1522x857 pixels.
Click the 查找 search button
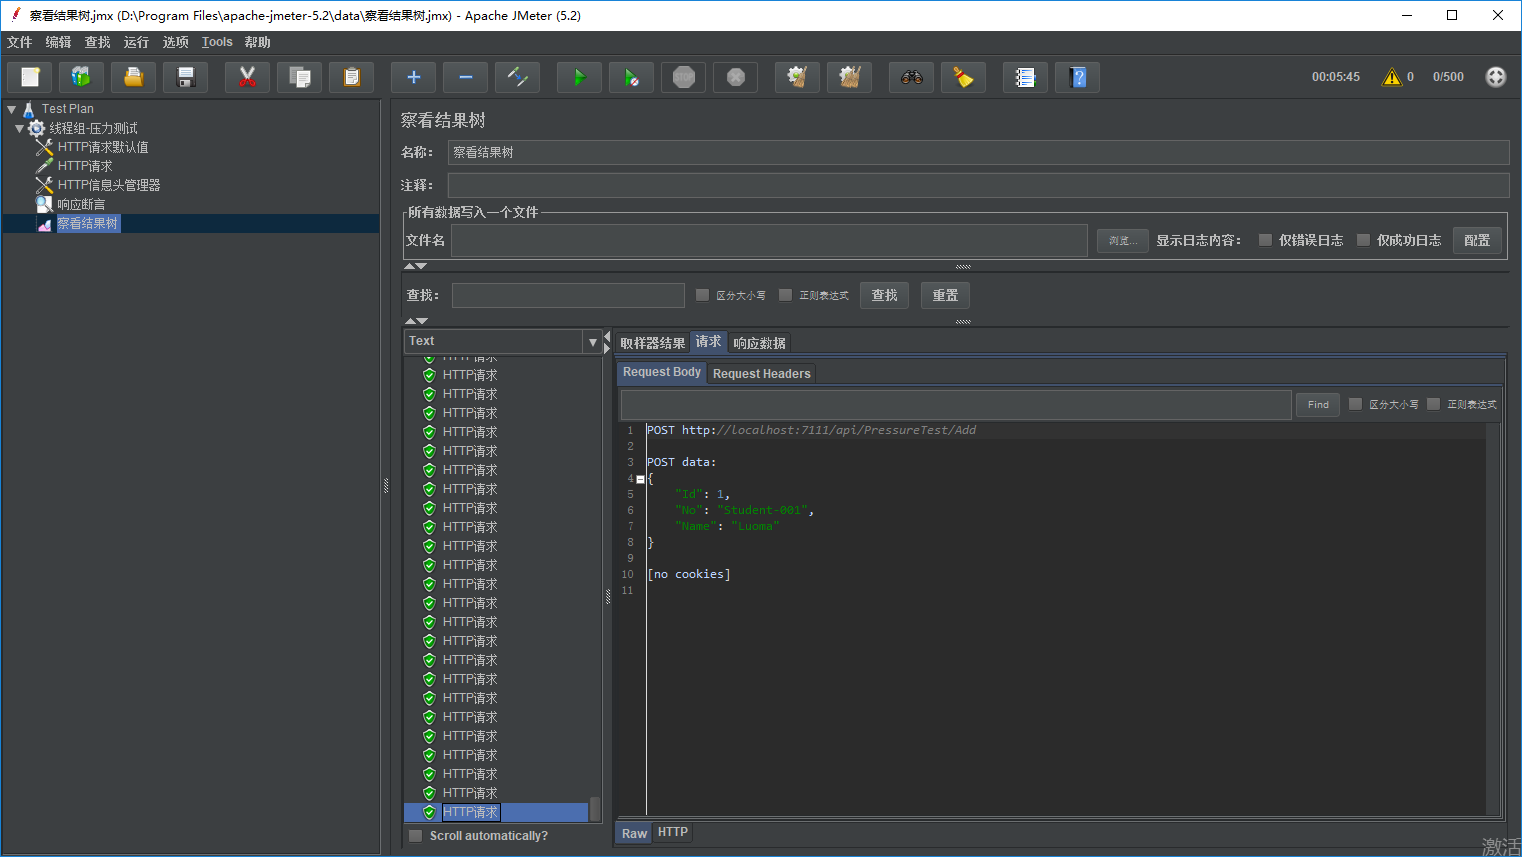coord(885,295)
